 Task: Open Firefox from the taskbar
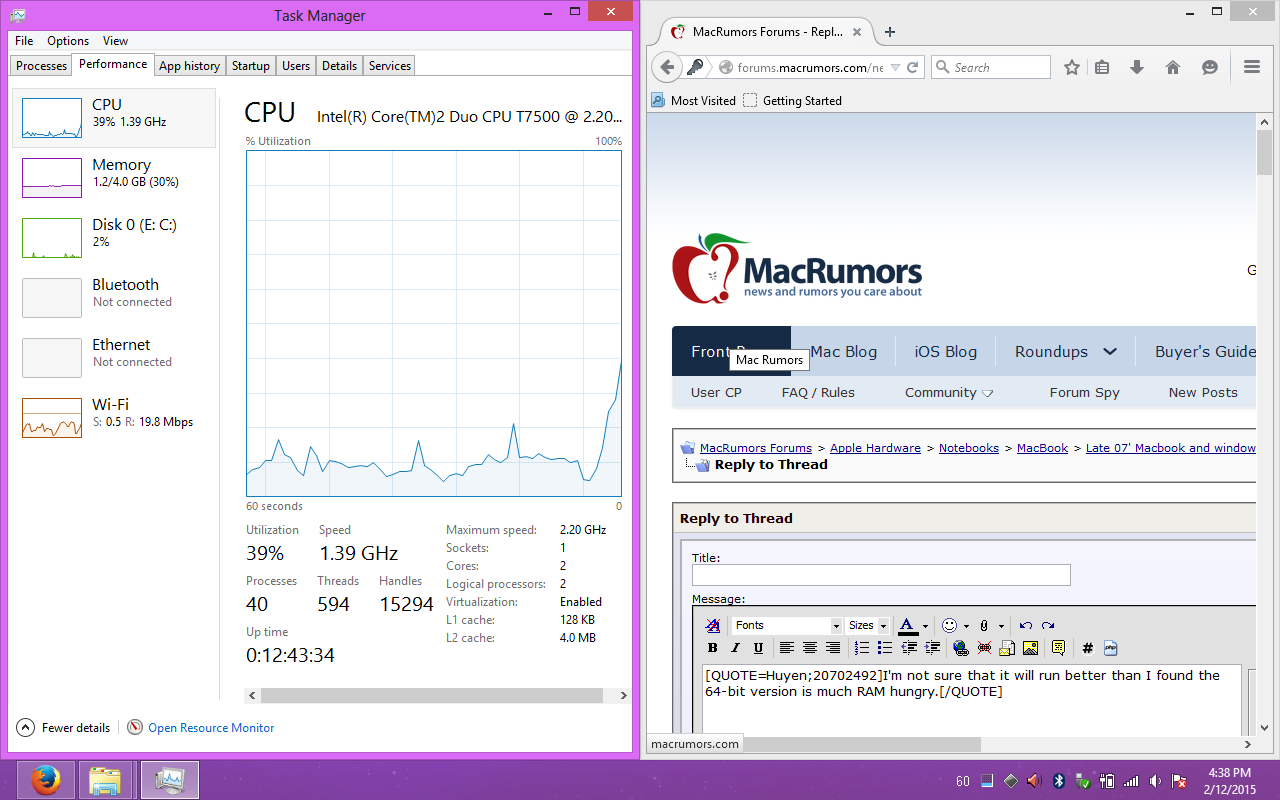[44, 780]
